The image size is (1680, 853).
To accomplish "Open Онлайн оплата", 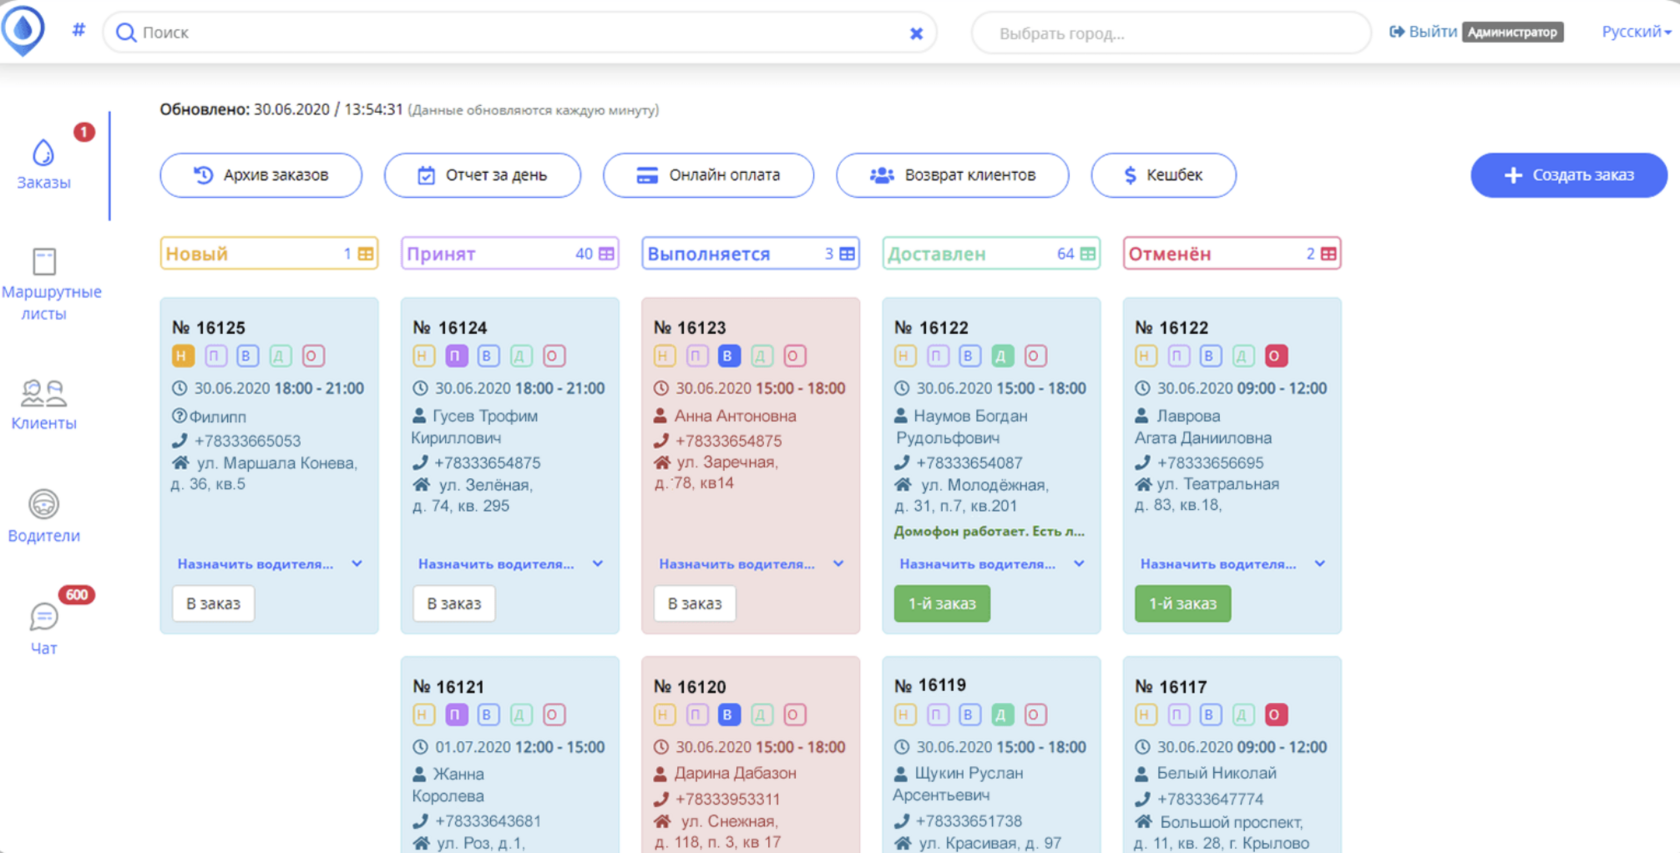I will pos(708,175).
